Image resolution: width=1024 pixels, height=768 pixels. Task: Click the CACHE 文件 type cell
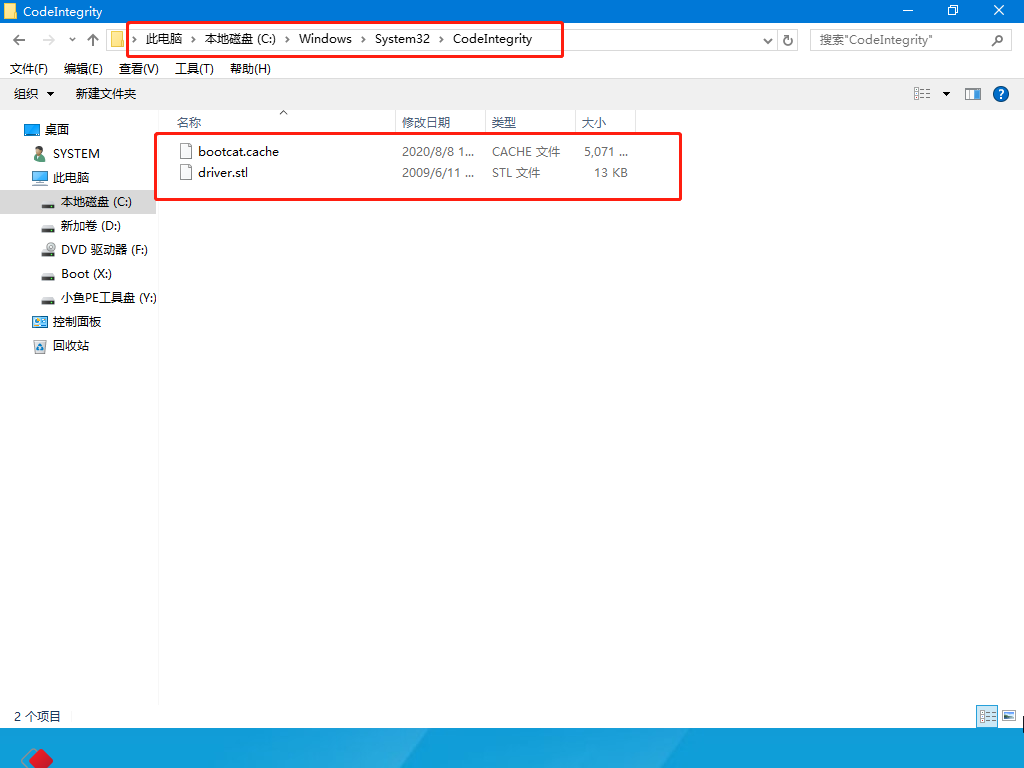click(x=526, y=152)
